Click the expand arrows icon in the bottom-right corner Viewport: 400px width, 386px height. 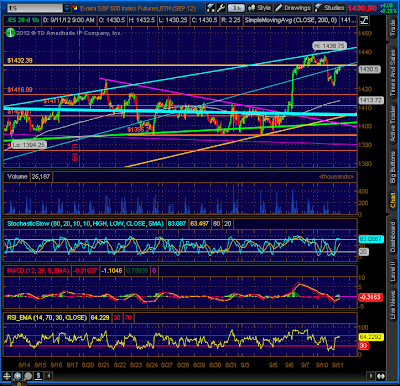point(381,376)
